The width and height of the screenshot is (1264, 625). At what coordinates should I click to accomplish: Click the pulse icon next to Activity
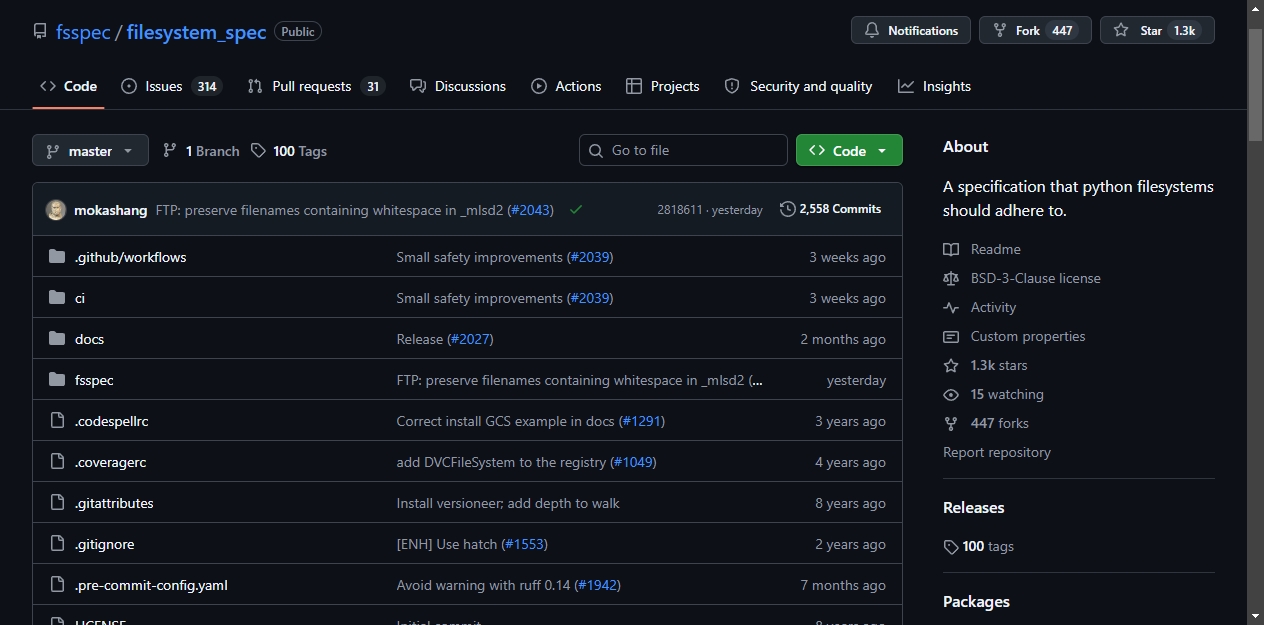click(951, 307)
